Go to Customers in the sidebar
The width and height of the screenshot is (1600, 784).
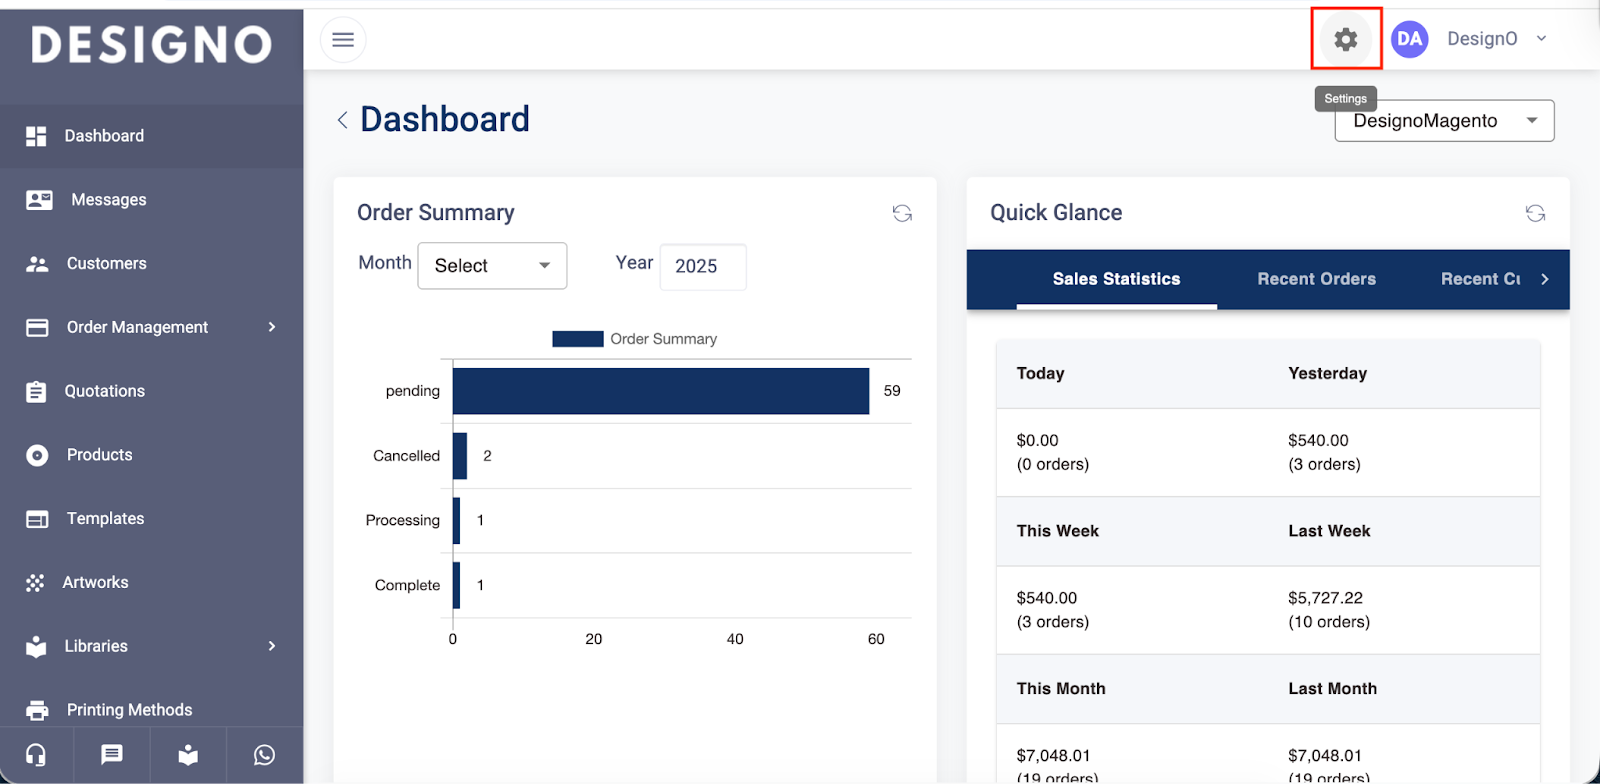point(106,264)
